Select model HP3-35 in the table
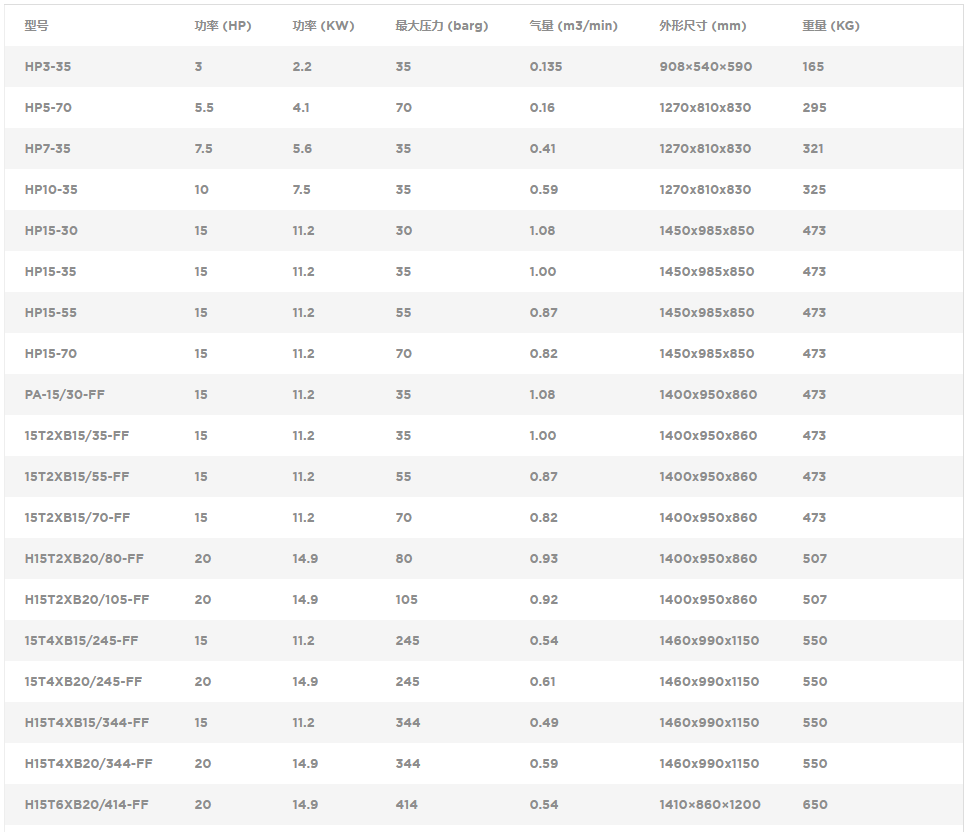 tap(48, 67)
